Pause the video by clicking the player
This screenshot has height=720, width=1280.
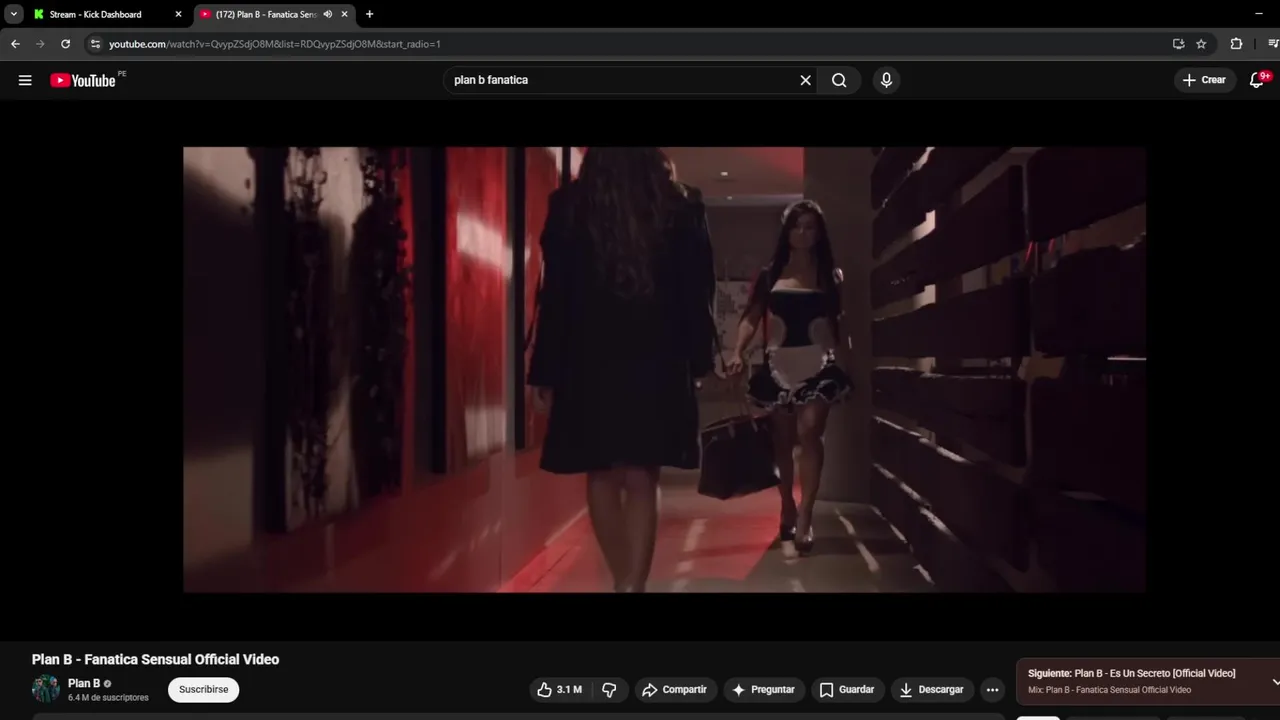[x=664, y=370]
